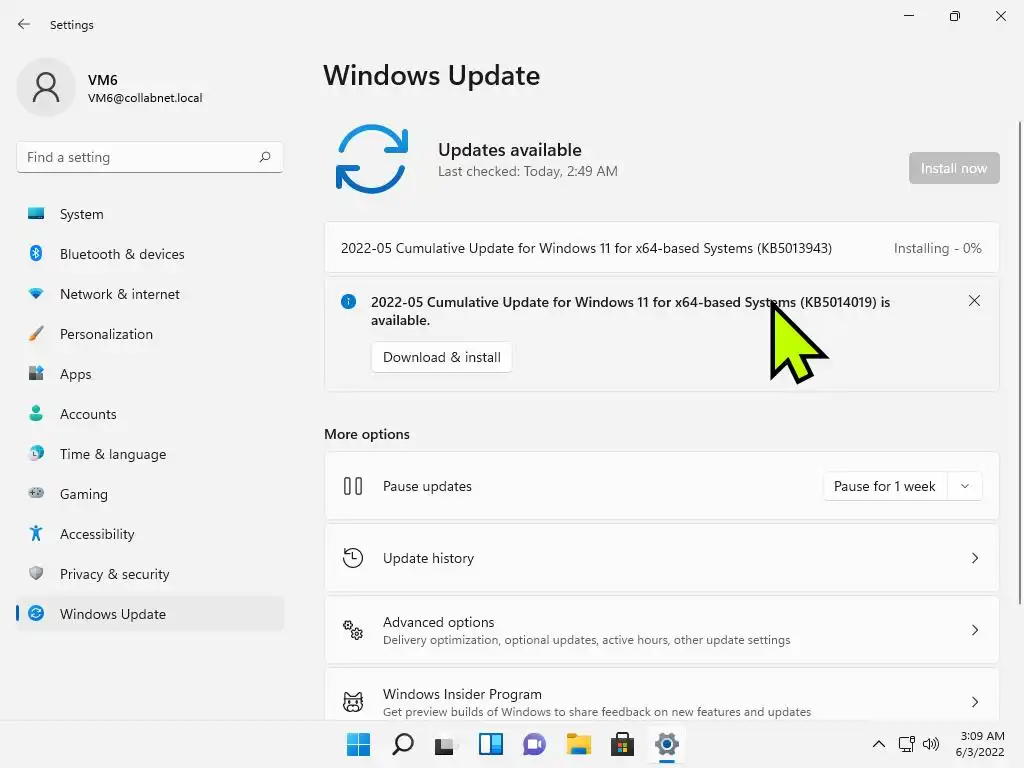
Task: Open File Explorer from the taskbar
Action: pos(579,744)
